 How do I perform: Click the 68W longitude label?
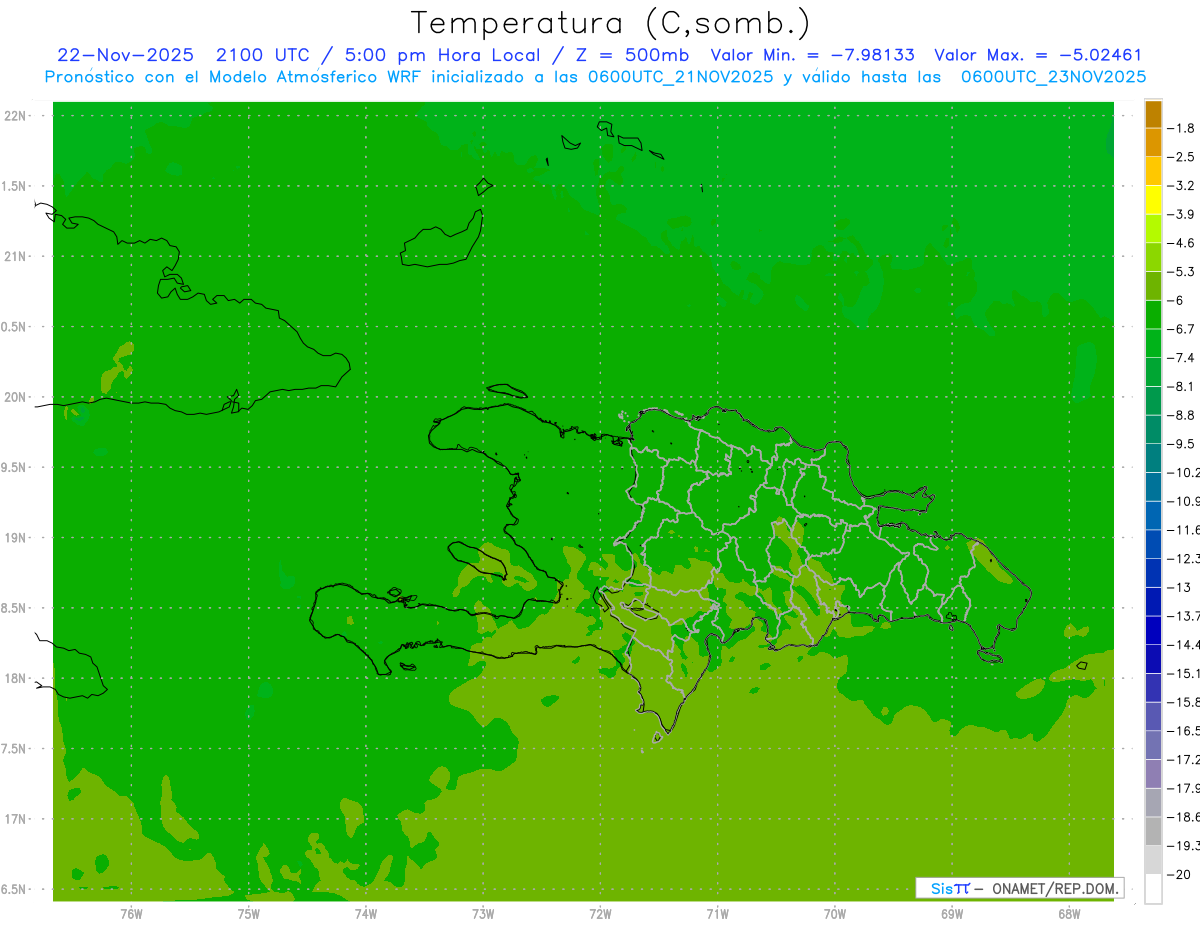1068,913
